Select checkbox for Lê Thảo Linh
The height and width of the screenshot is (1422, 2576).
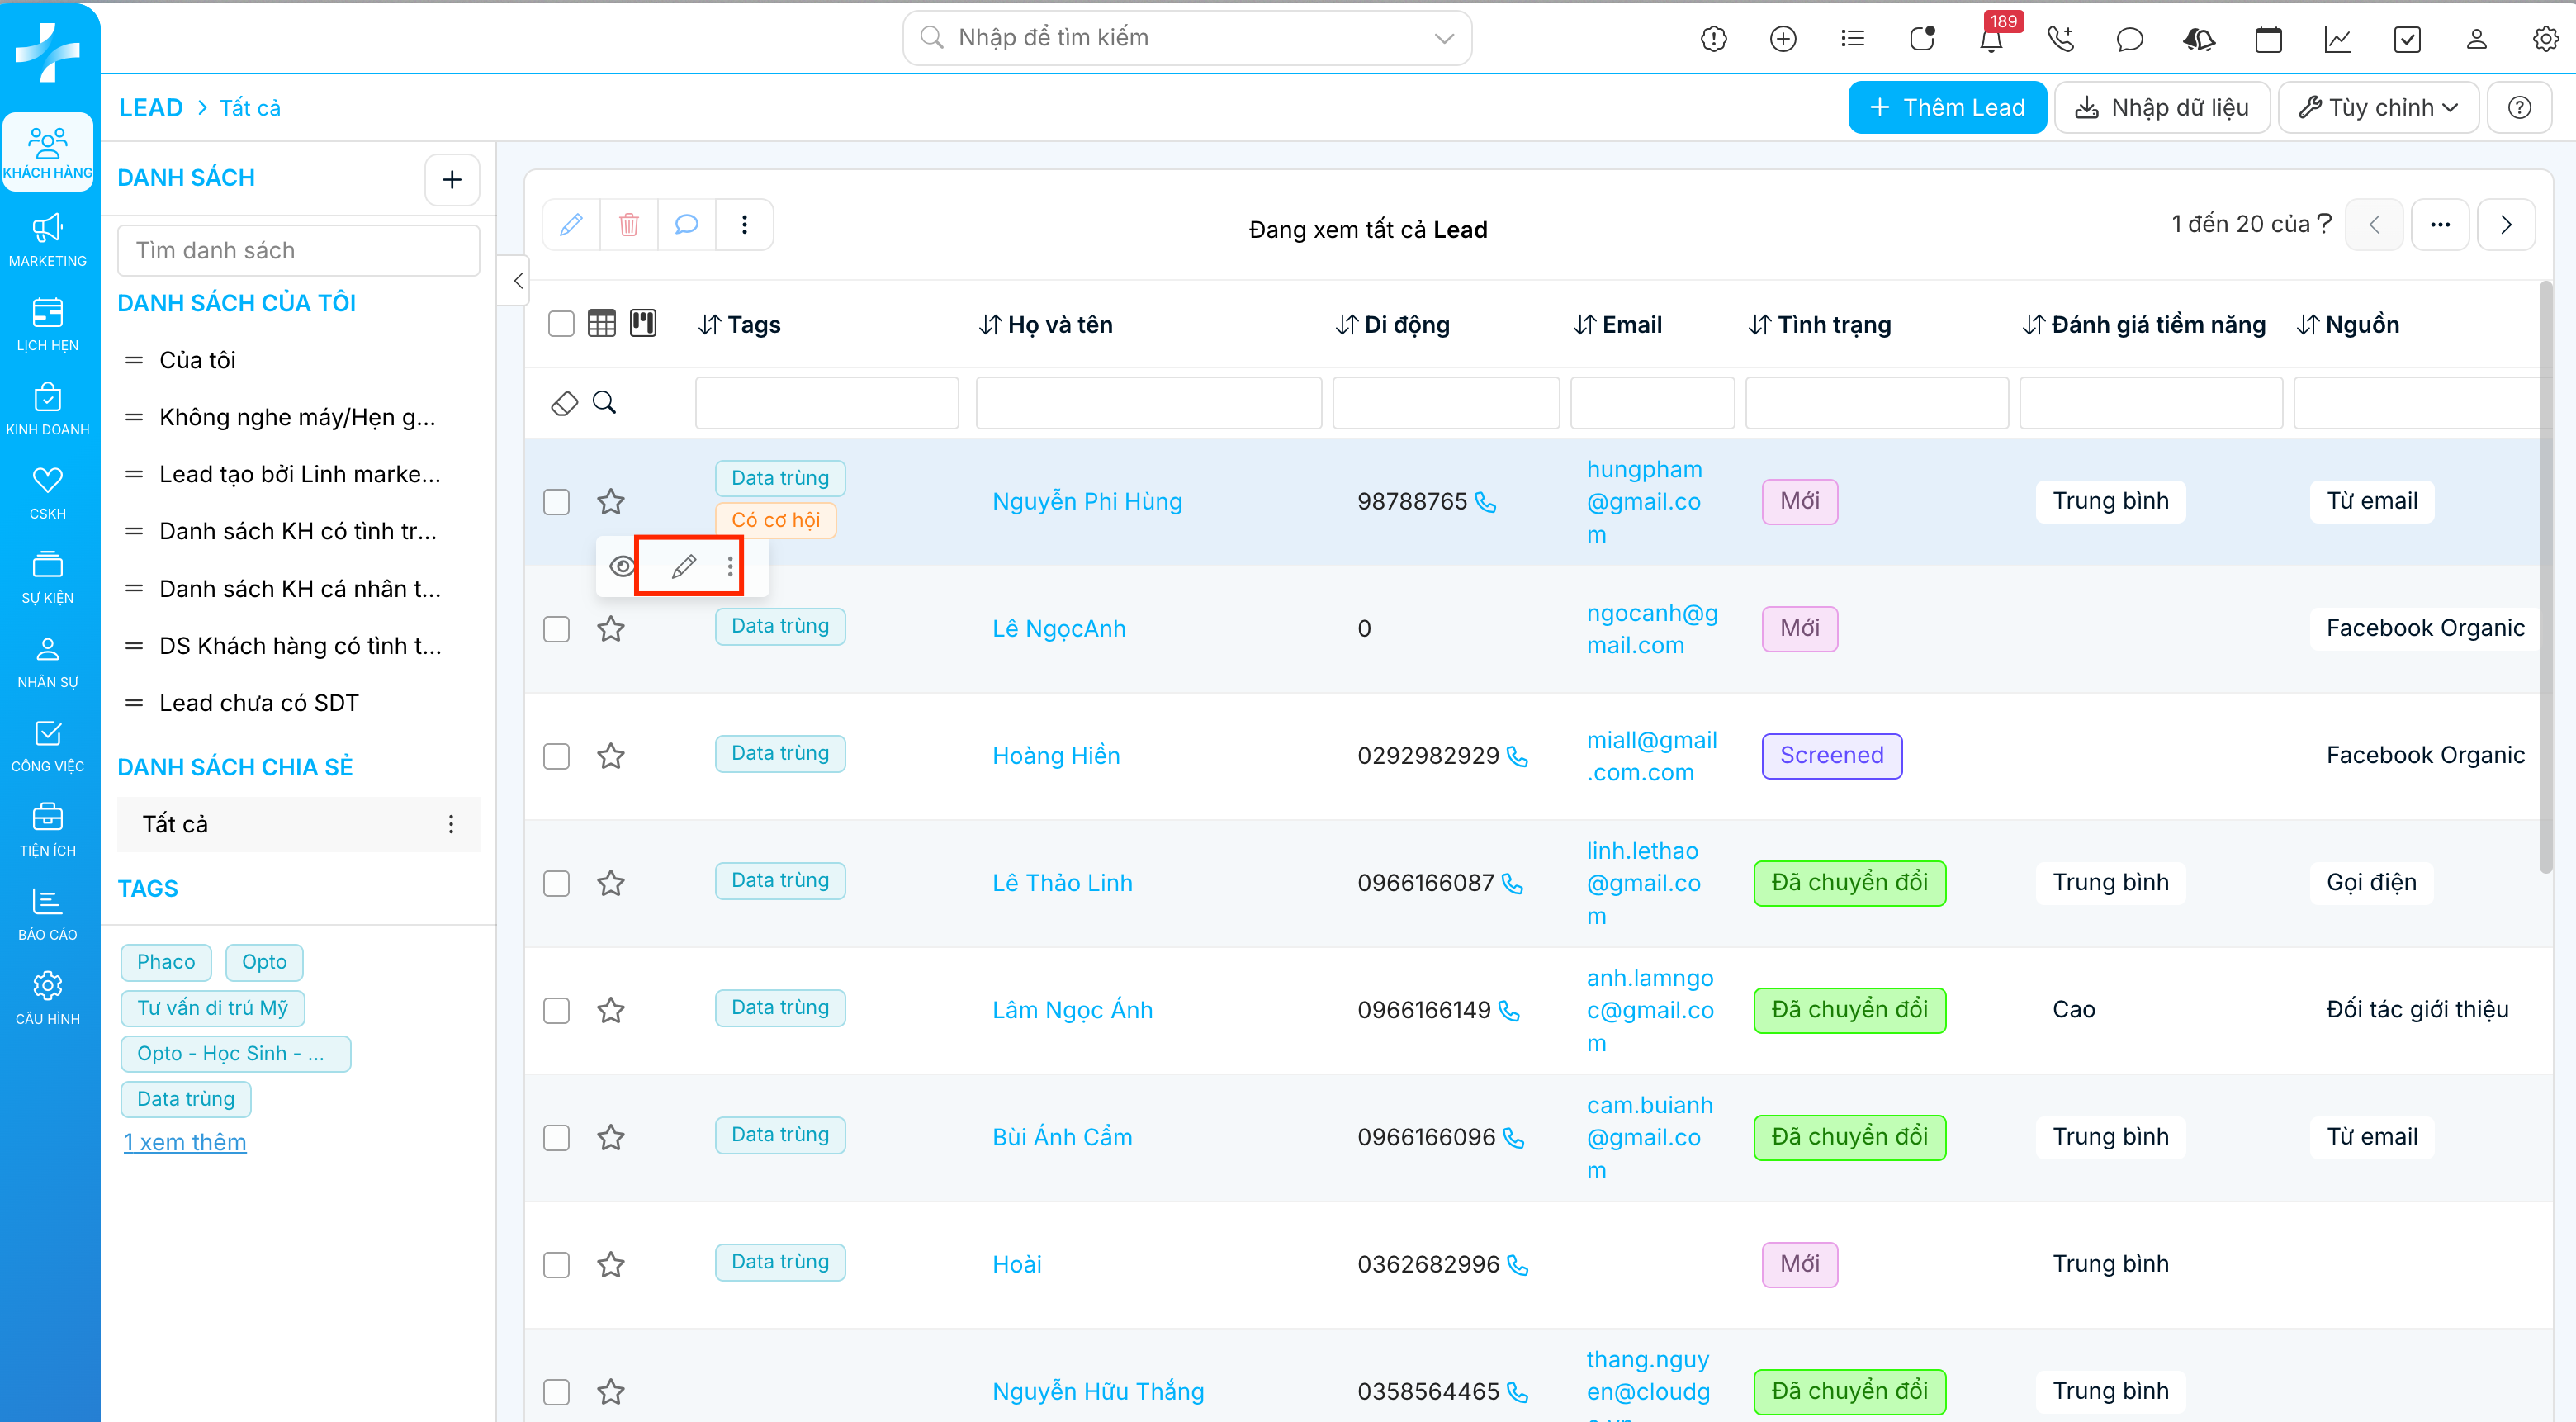(556, 883)
